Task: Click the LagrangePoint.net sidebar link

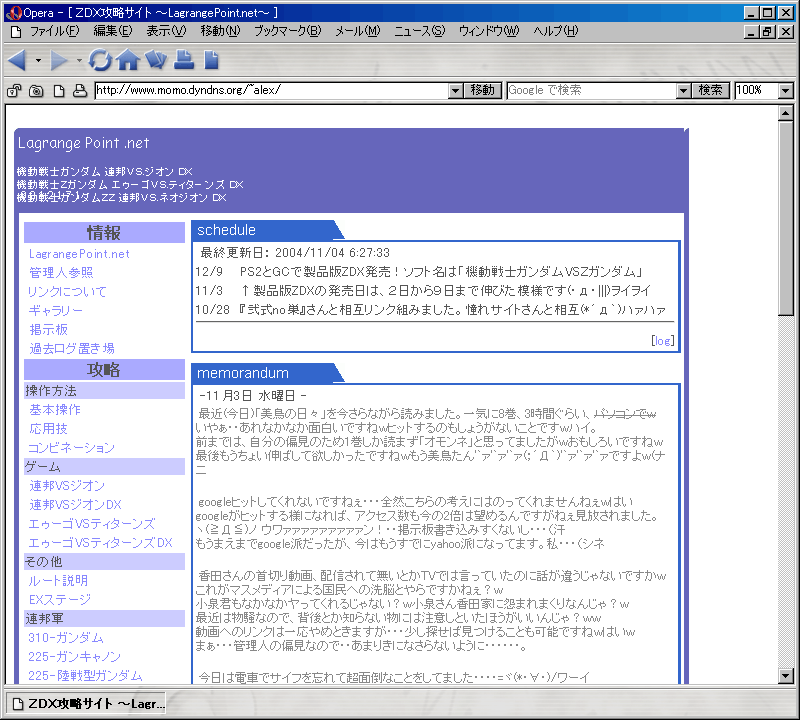Action: [x=79, y=254]
